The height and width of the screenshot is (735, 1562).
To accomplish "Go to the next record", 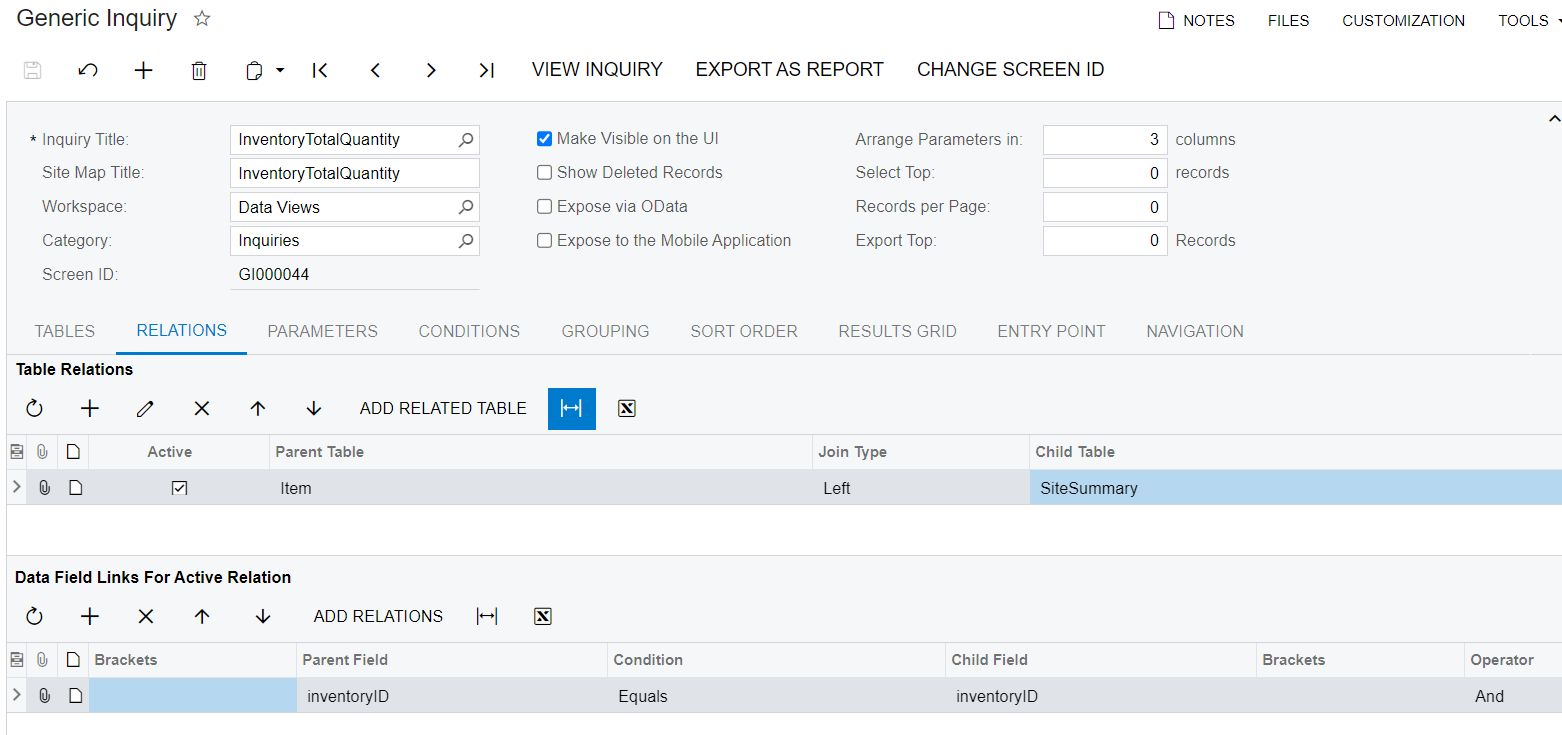I will [431, 70].
